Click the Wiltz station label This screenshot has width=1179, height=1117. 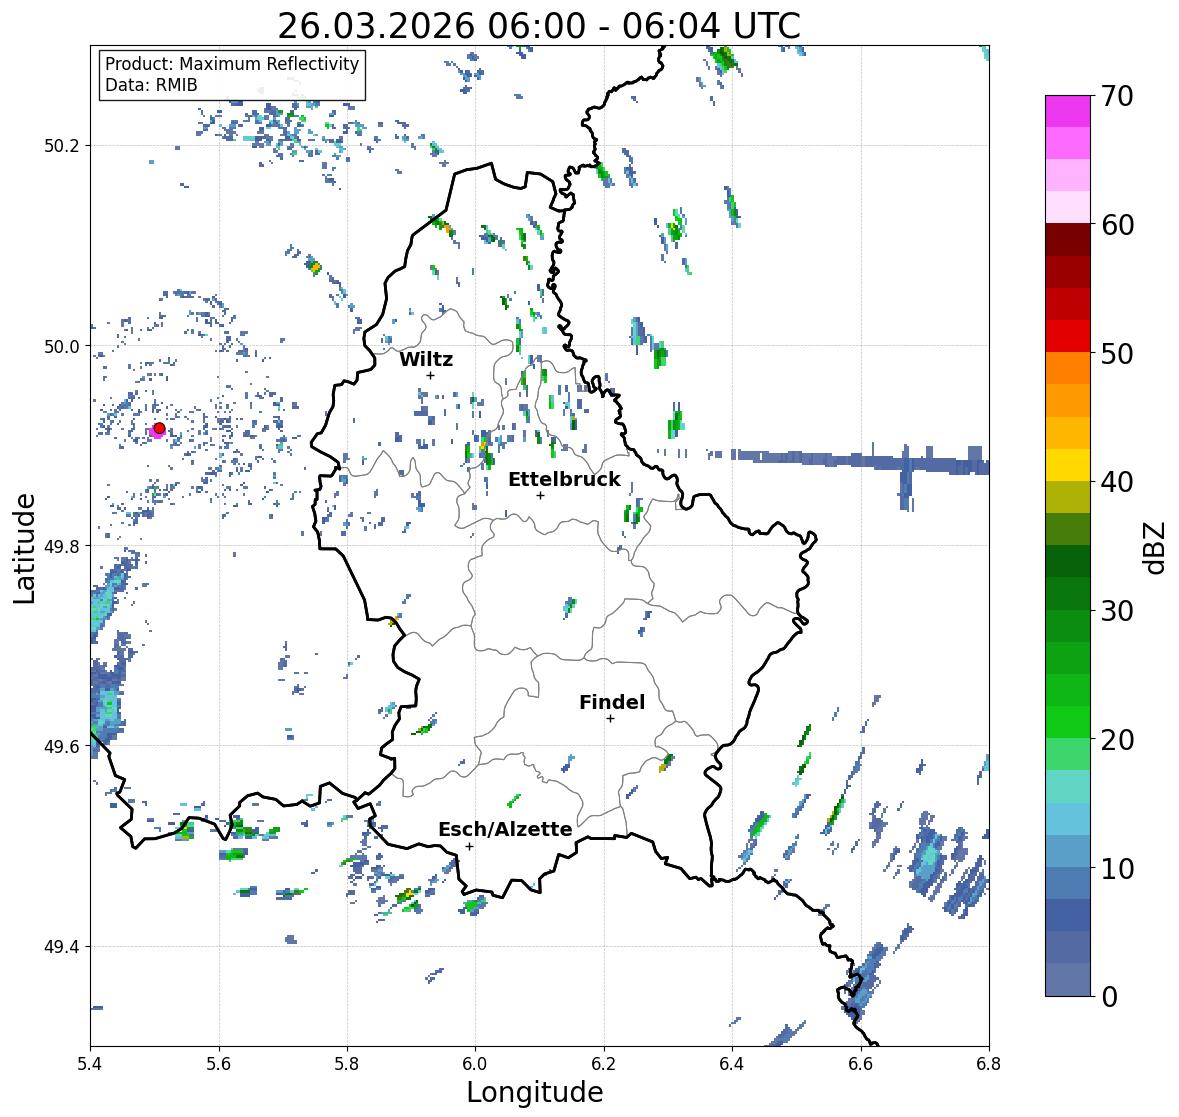pyautogui.click(x=426, y=359)
